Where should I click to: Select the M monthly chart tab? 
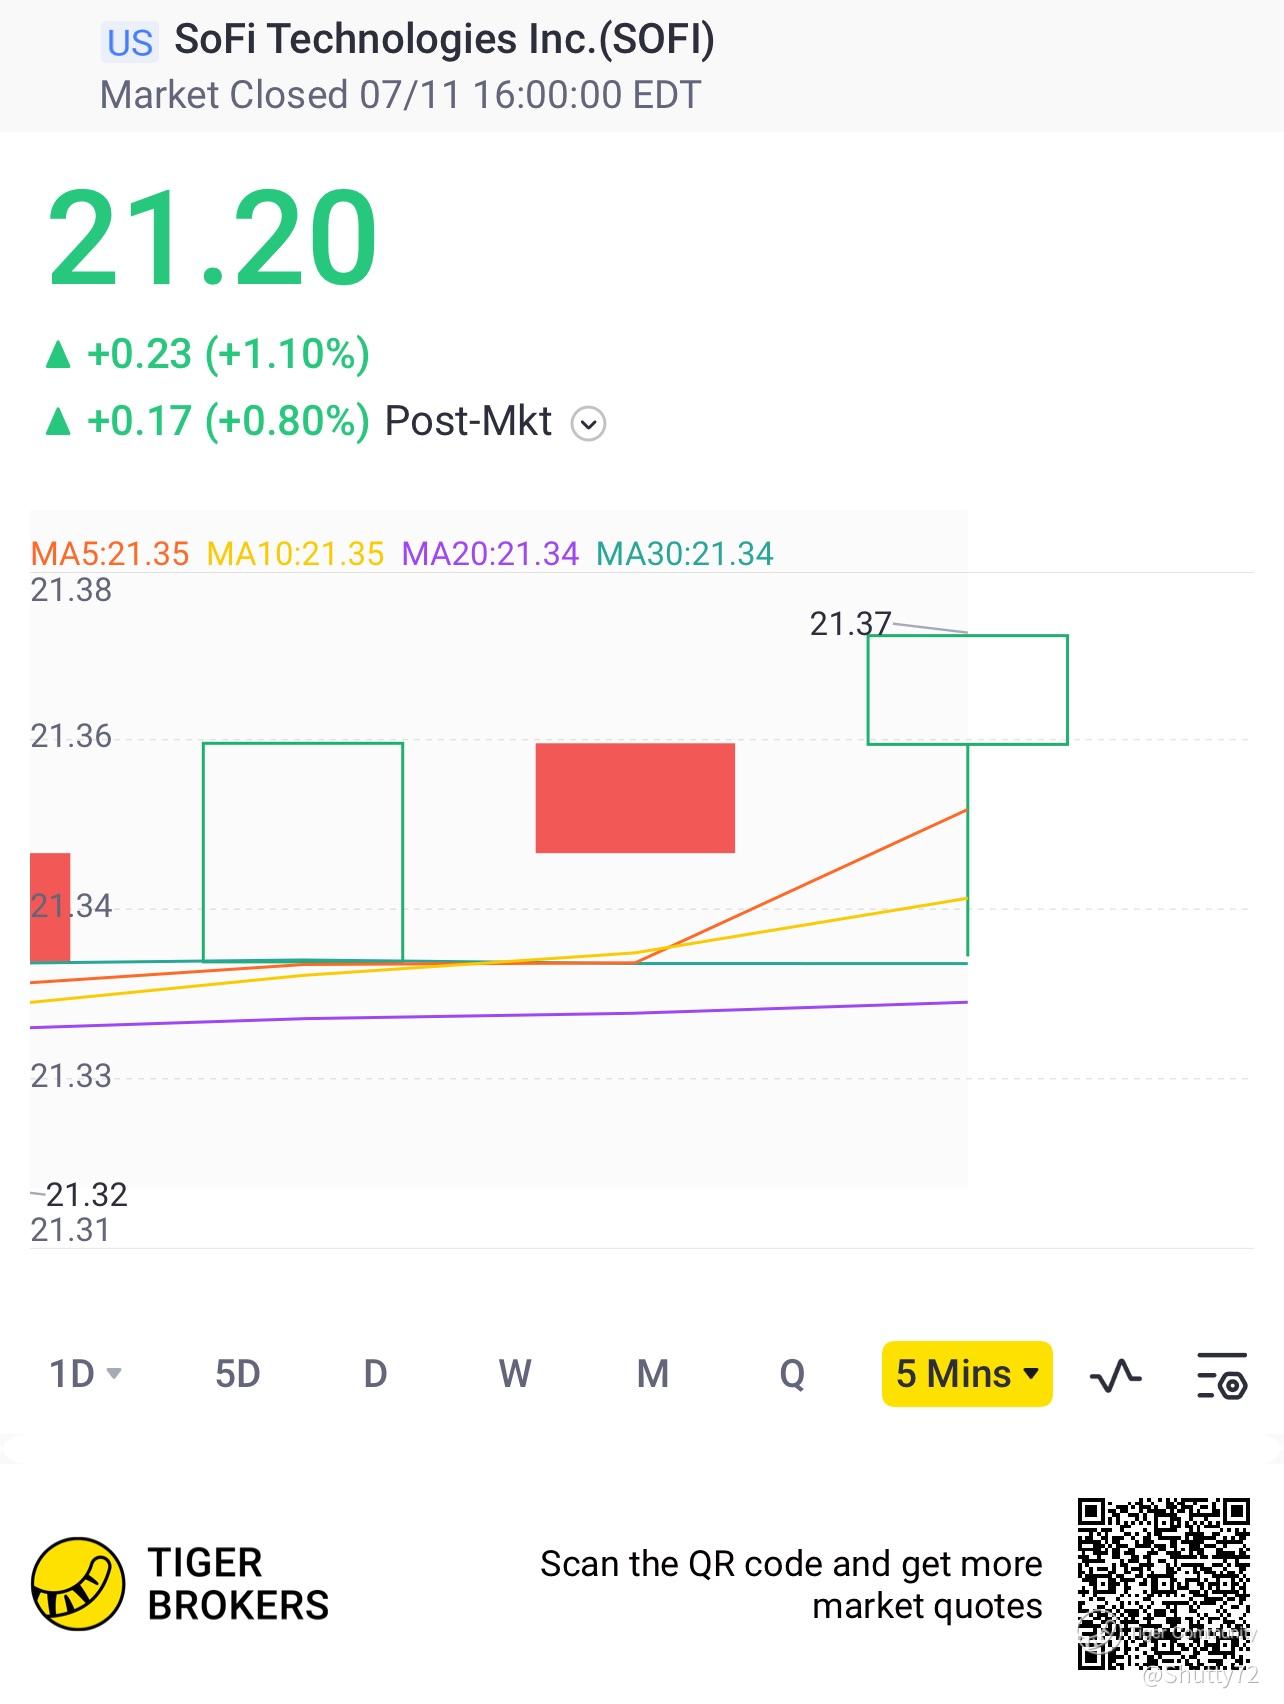point(652,1374)
